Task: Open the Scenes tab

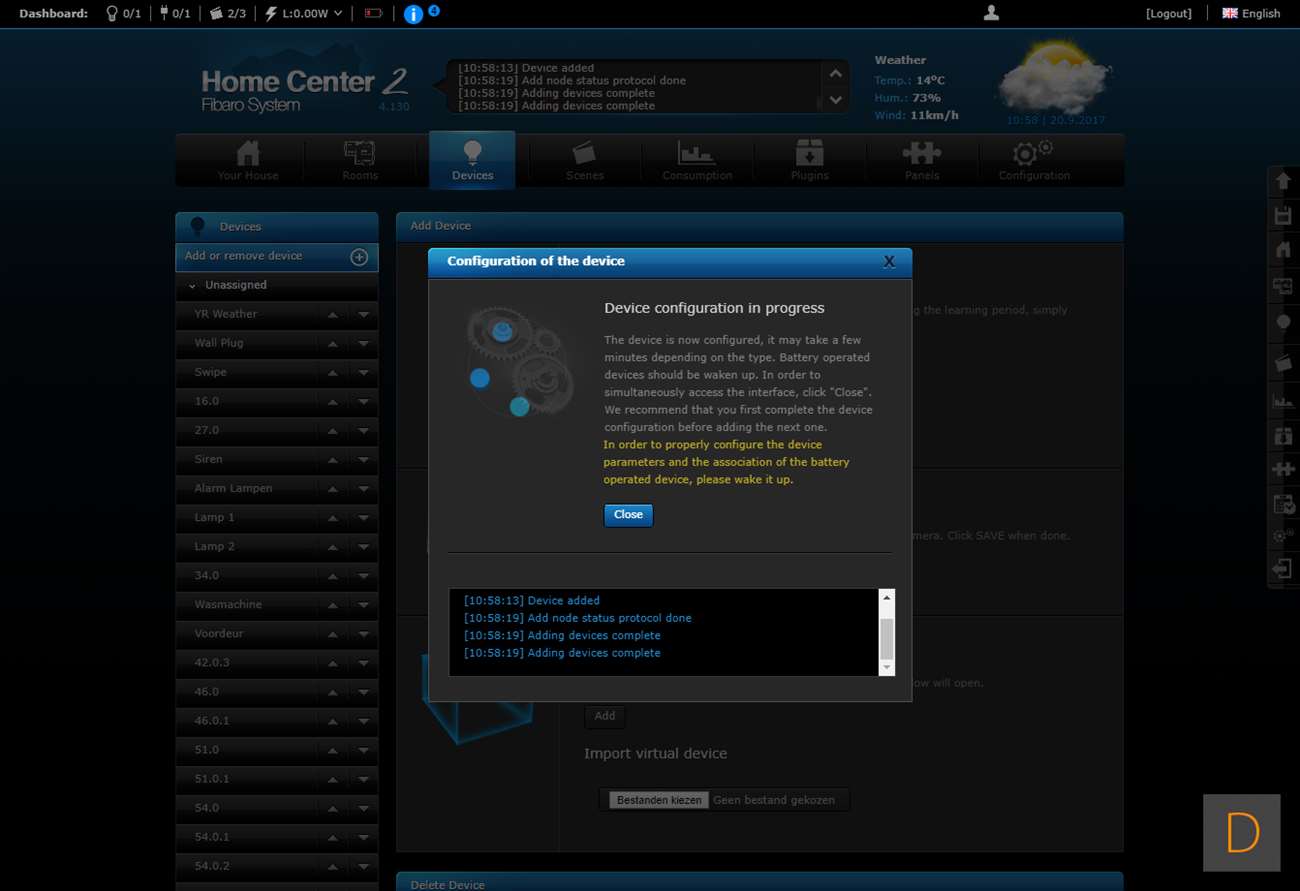Action: pos(584,160)
